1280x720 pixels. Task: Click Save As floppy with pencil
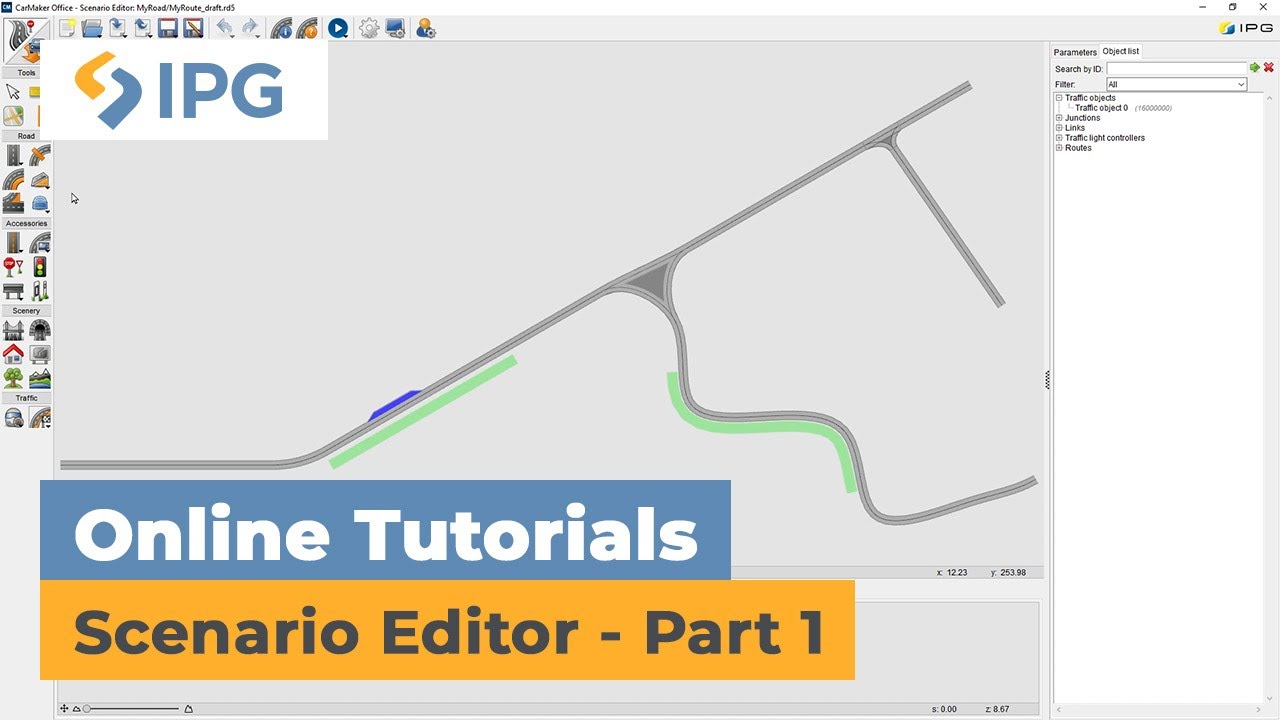click(194, 28)
